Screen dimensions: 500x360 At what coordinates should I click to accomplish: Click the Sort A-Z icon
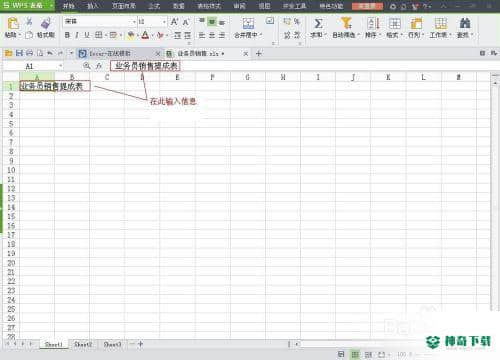click(373, 23)
